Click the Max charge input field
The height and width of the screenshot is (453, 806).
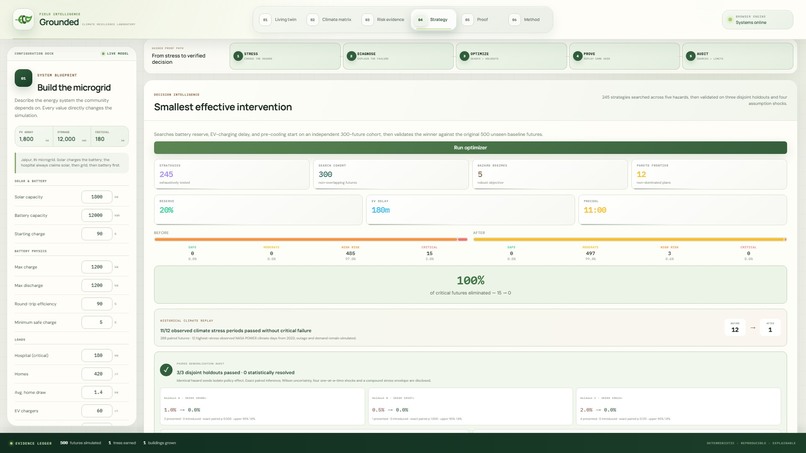(97, 267)
